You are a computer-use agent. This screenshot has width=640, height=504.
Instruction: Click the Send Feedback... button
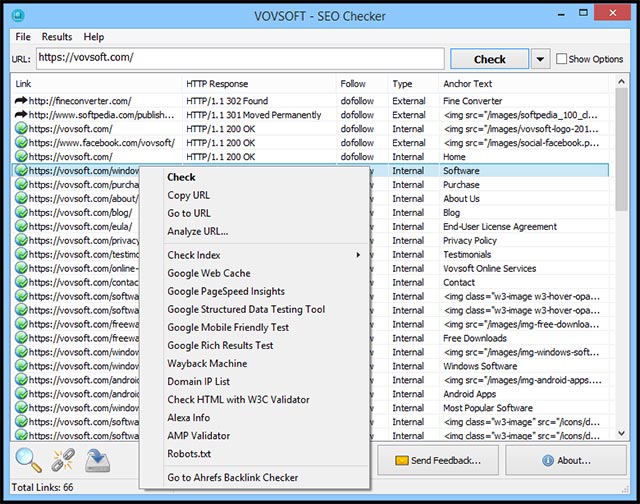click(x=438, y=460)
